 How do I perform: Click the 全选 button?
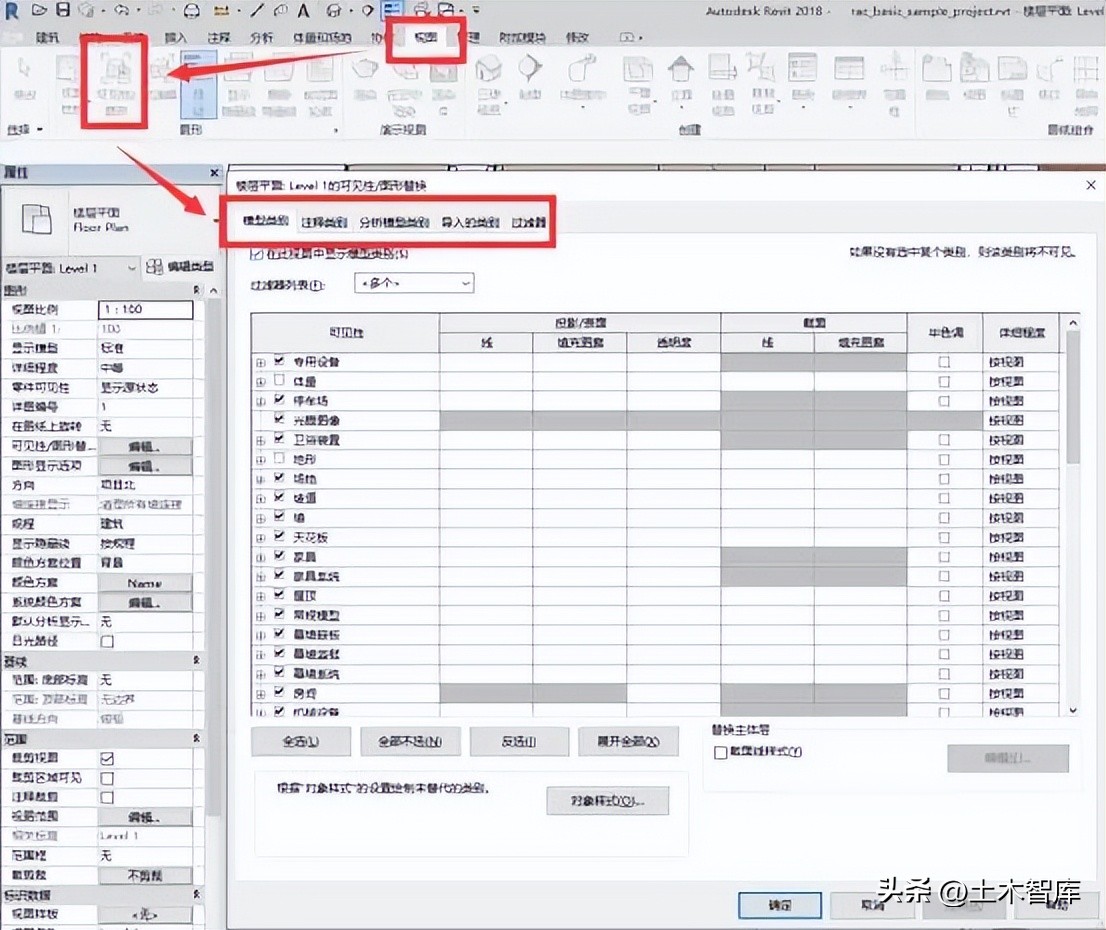(x=300, y=742)
